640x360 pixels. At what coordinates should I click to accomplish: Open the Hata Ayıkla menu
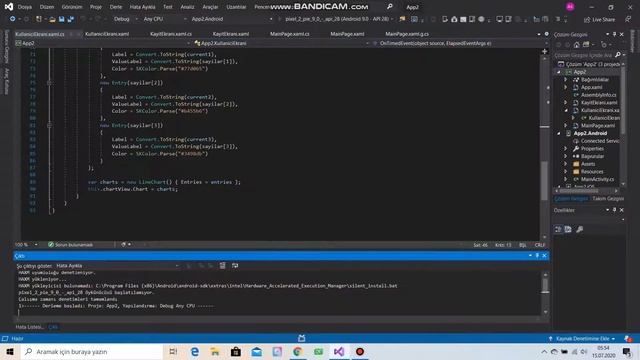pyautogui.click(x=142, y=7)
